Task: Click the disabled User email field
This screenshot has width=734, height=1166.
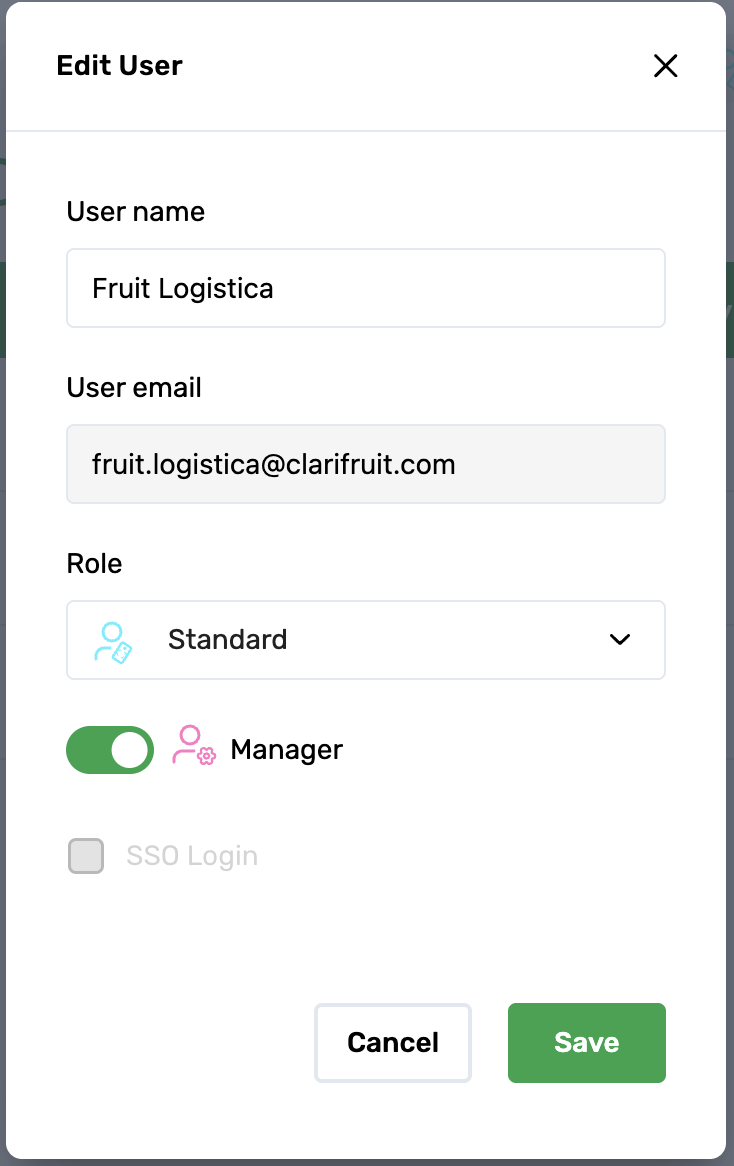Action: (x=366, y=464)
